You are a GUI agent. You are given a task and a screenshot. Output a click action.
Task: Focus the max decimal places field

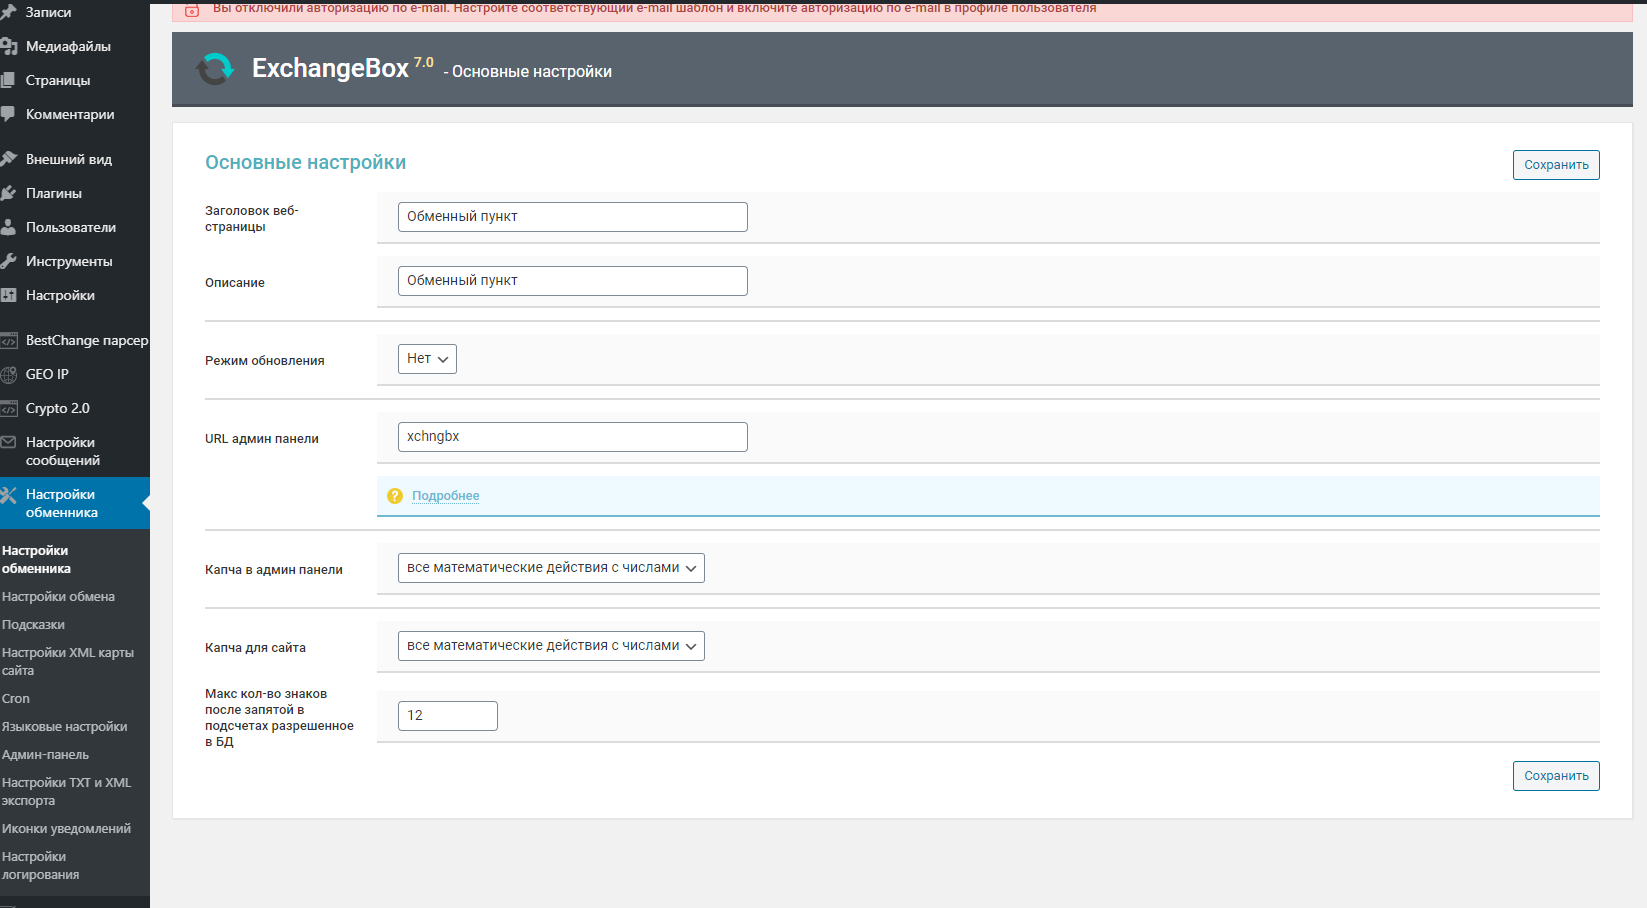[447, 716]
